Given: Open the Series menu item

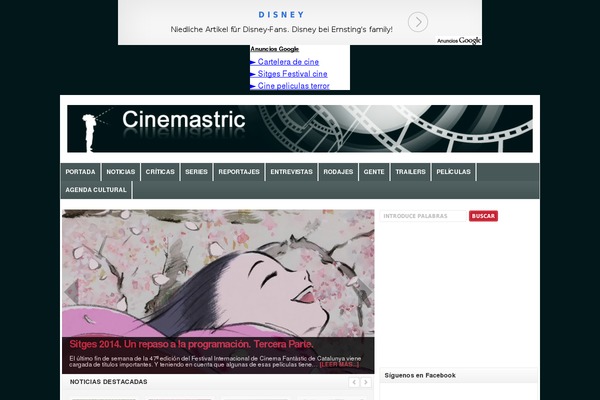Looking at the screenshot, I should coord(196,172).
